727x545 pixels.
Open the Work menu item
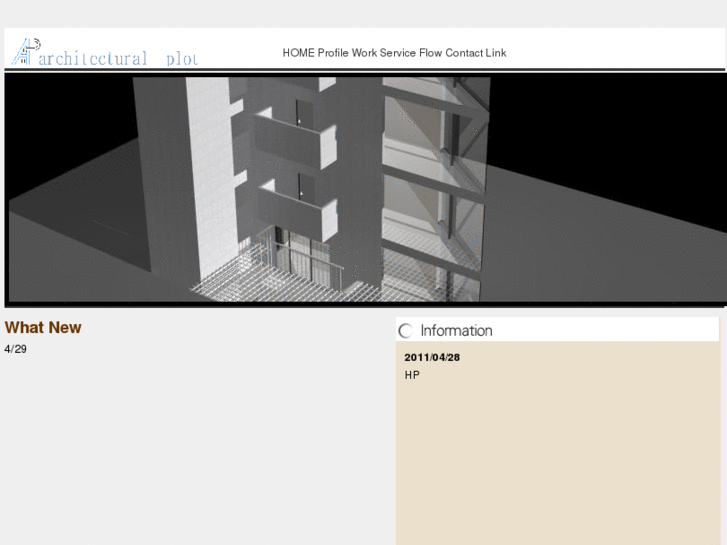(x=364, y=53)
